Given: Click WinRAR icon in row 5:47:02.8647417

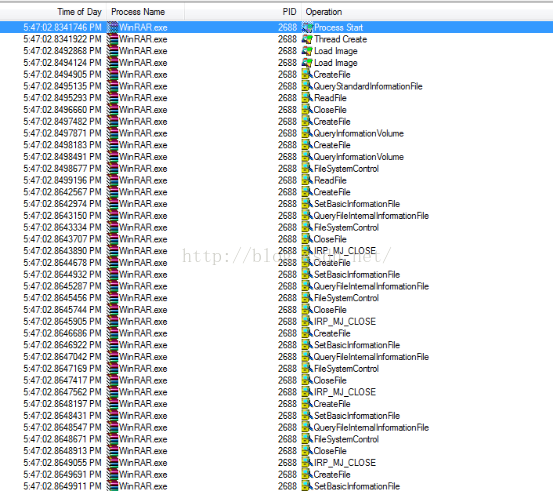Looking at the screenshot, I should [112, 380].
